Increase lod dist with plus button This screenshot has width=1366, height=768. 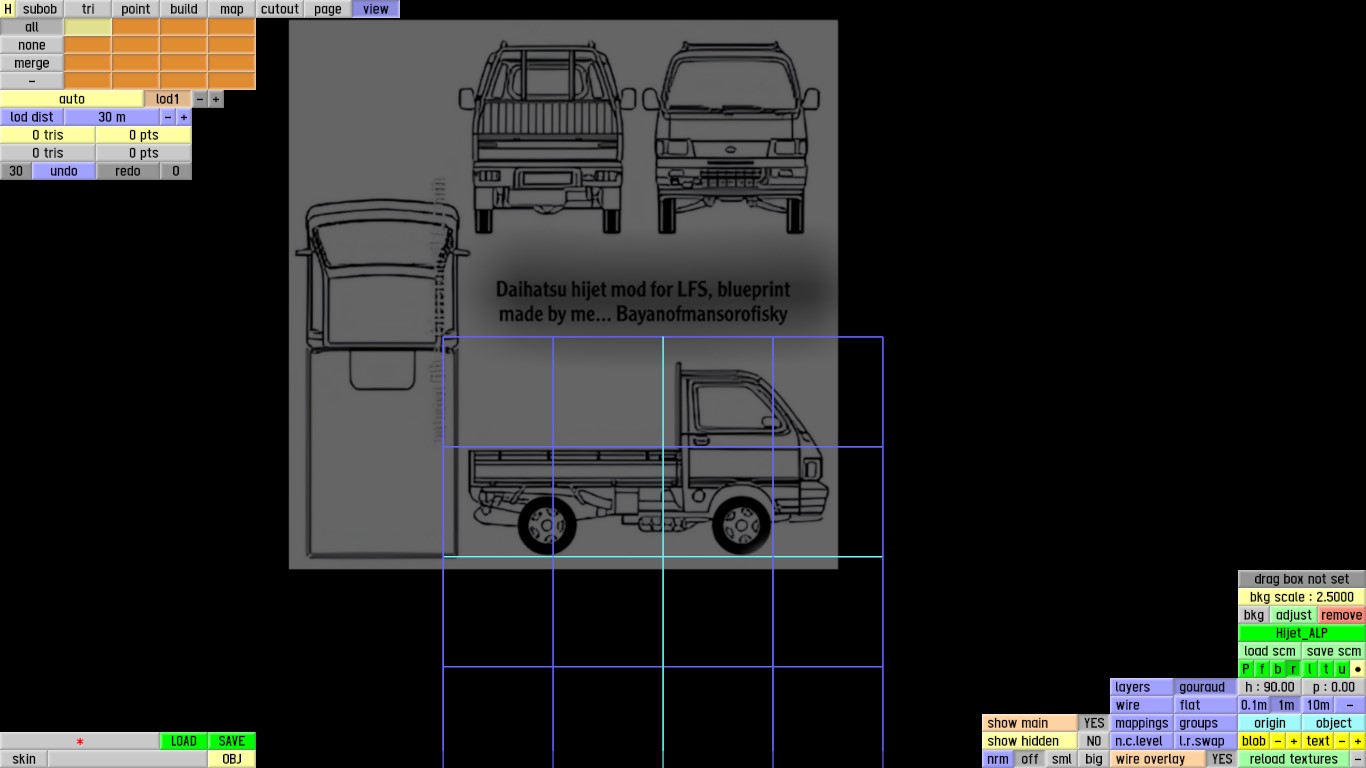click(x=184, y=117)
